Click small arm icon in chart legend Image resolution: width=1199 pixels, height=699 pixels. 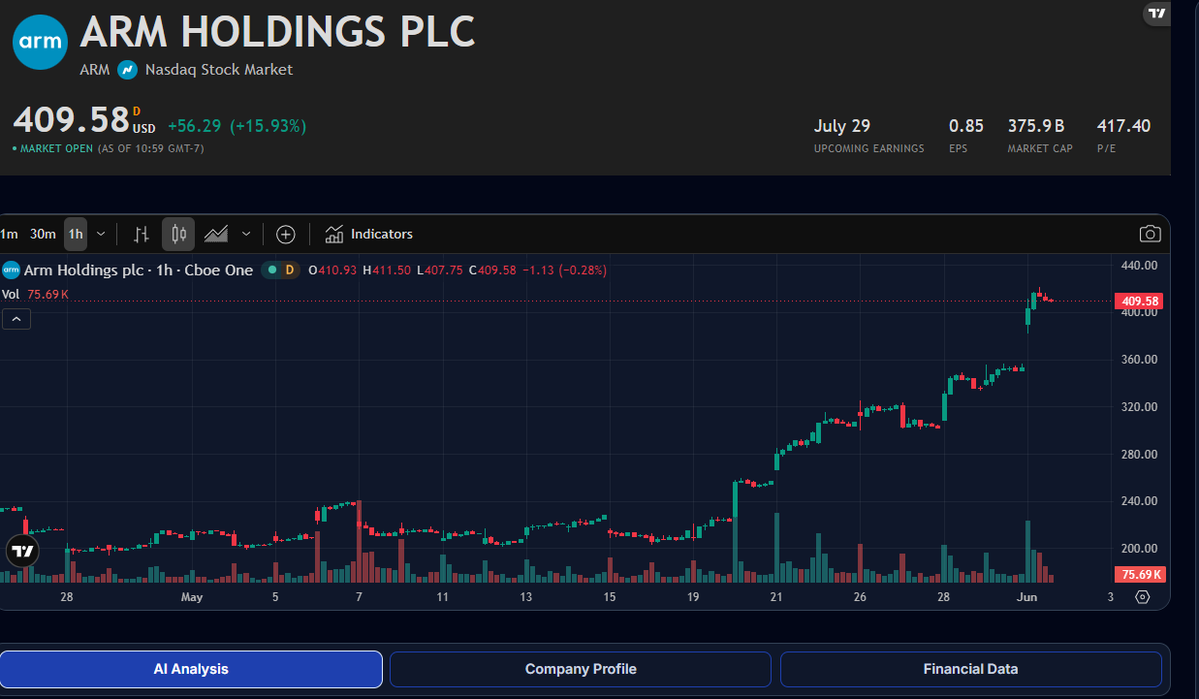(11, 270)
